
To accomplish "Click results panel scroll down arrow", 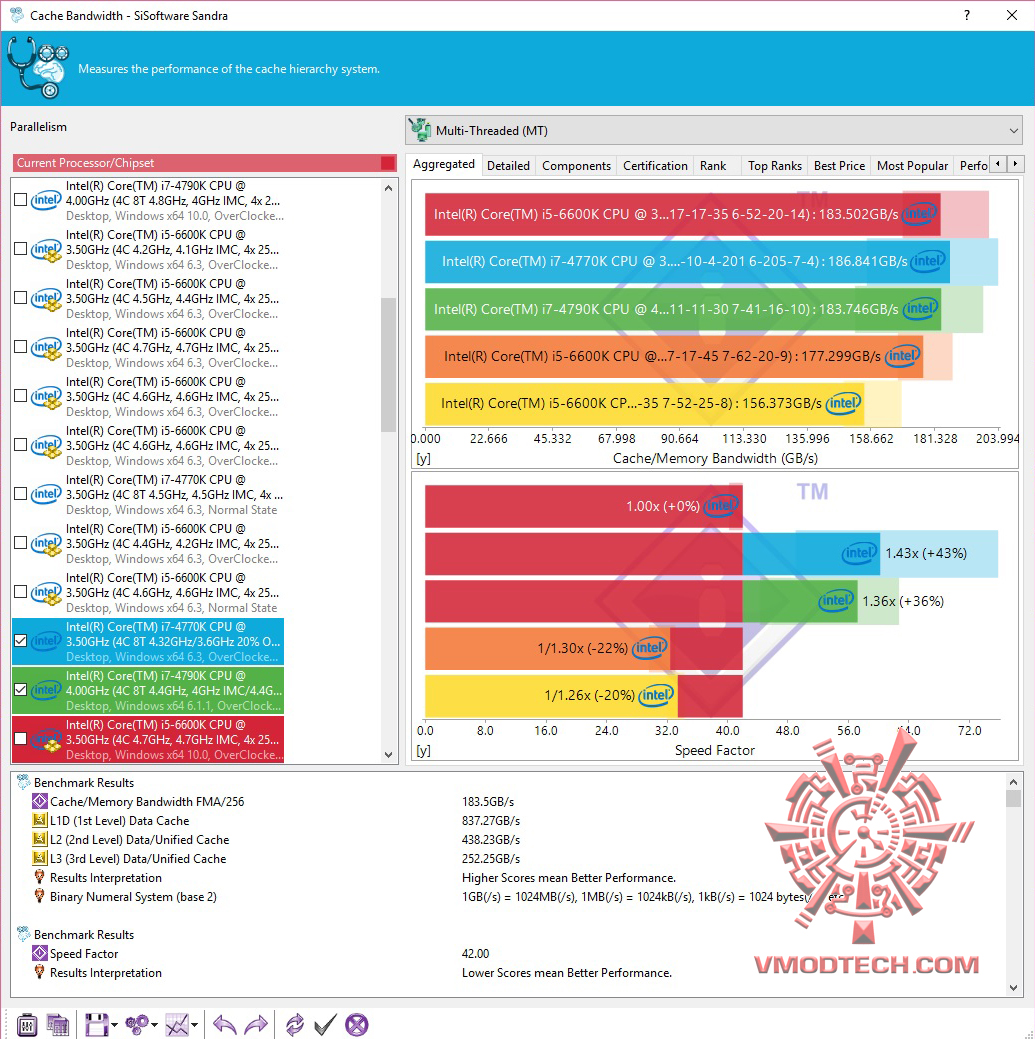I will click(x=1013, y=987).
